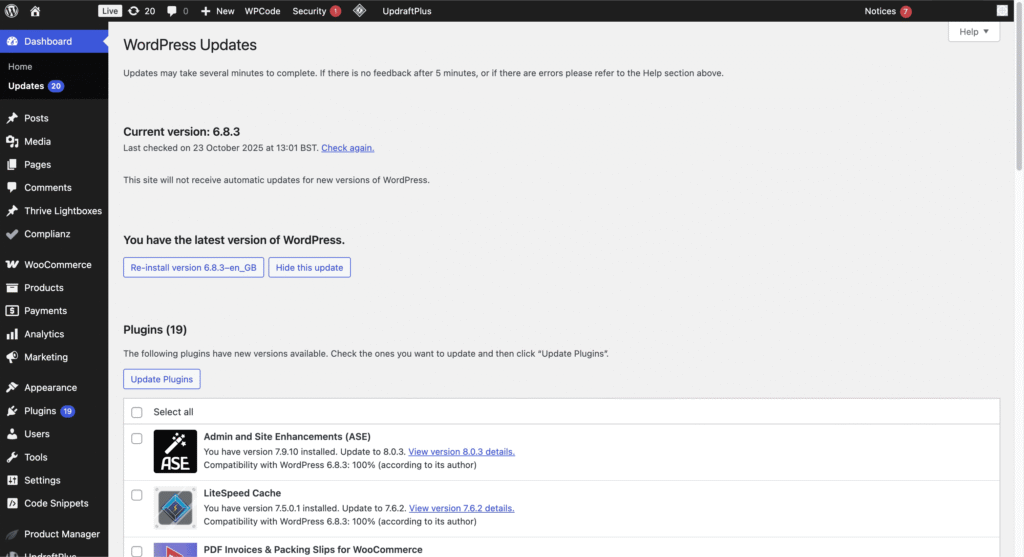Screen dimensions: 1024x557
Task: Expand the Help dropdown tab
Action: tap(973, 32)
